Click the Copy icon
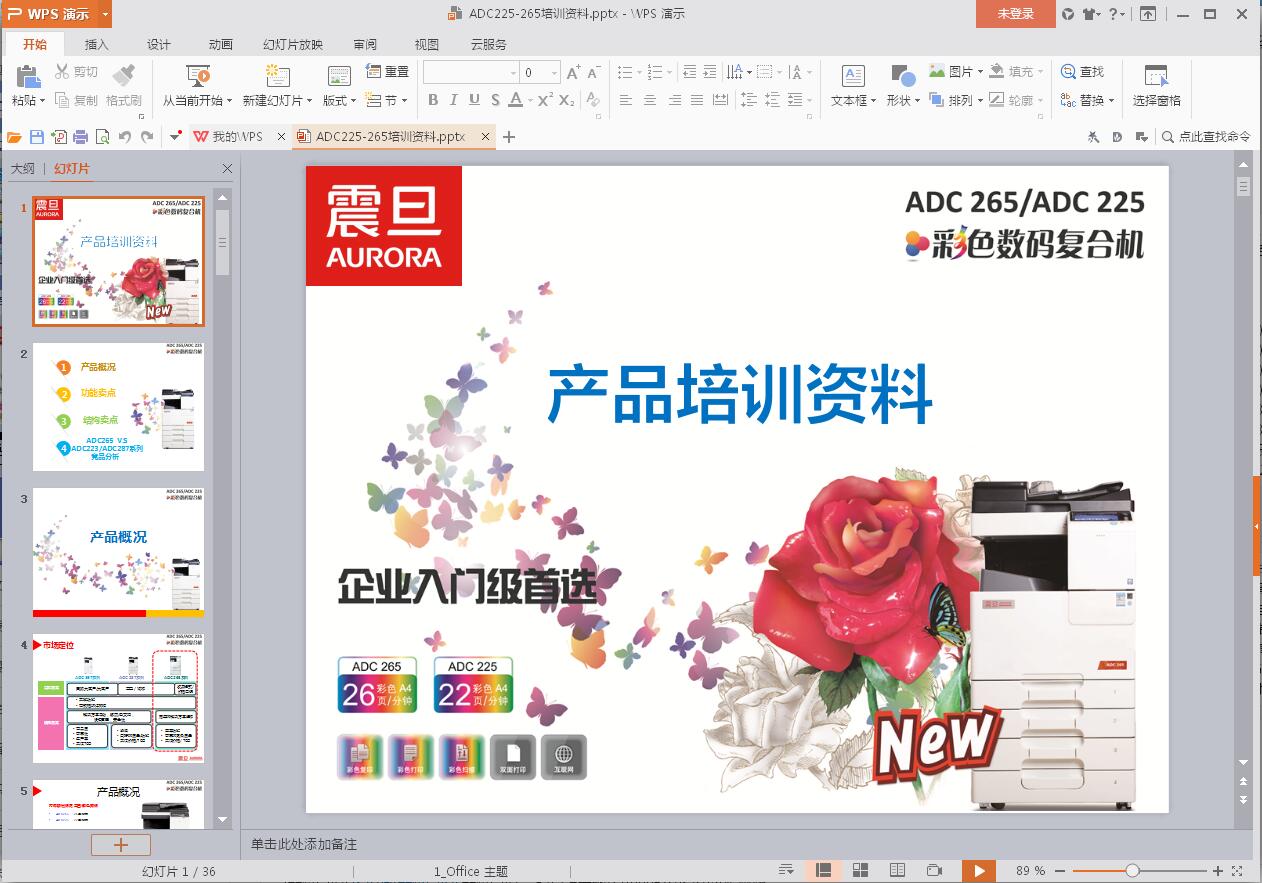 coord(62,100)
